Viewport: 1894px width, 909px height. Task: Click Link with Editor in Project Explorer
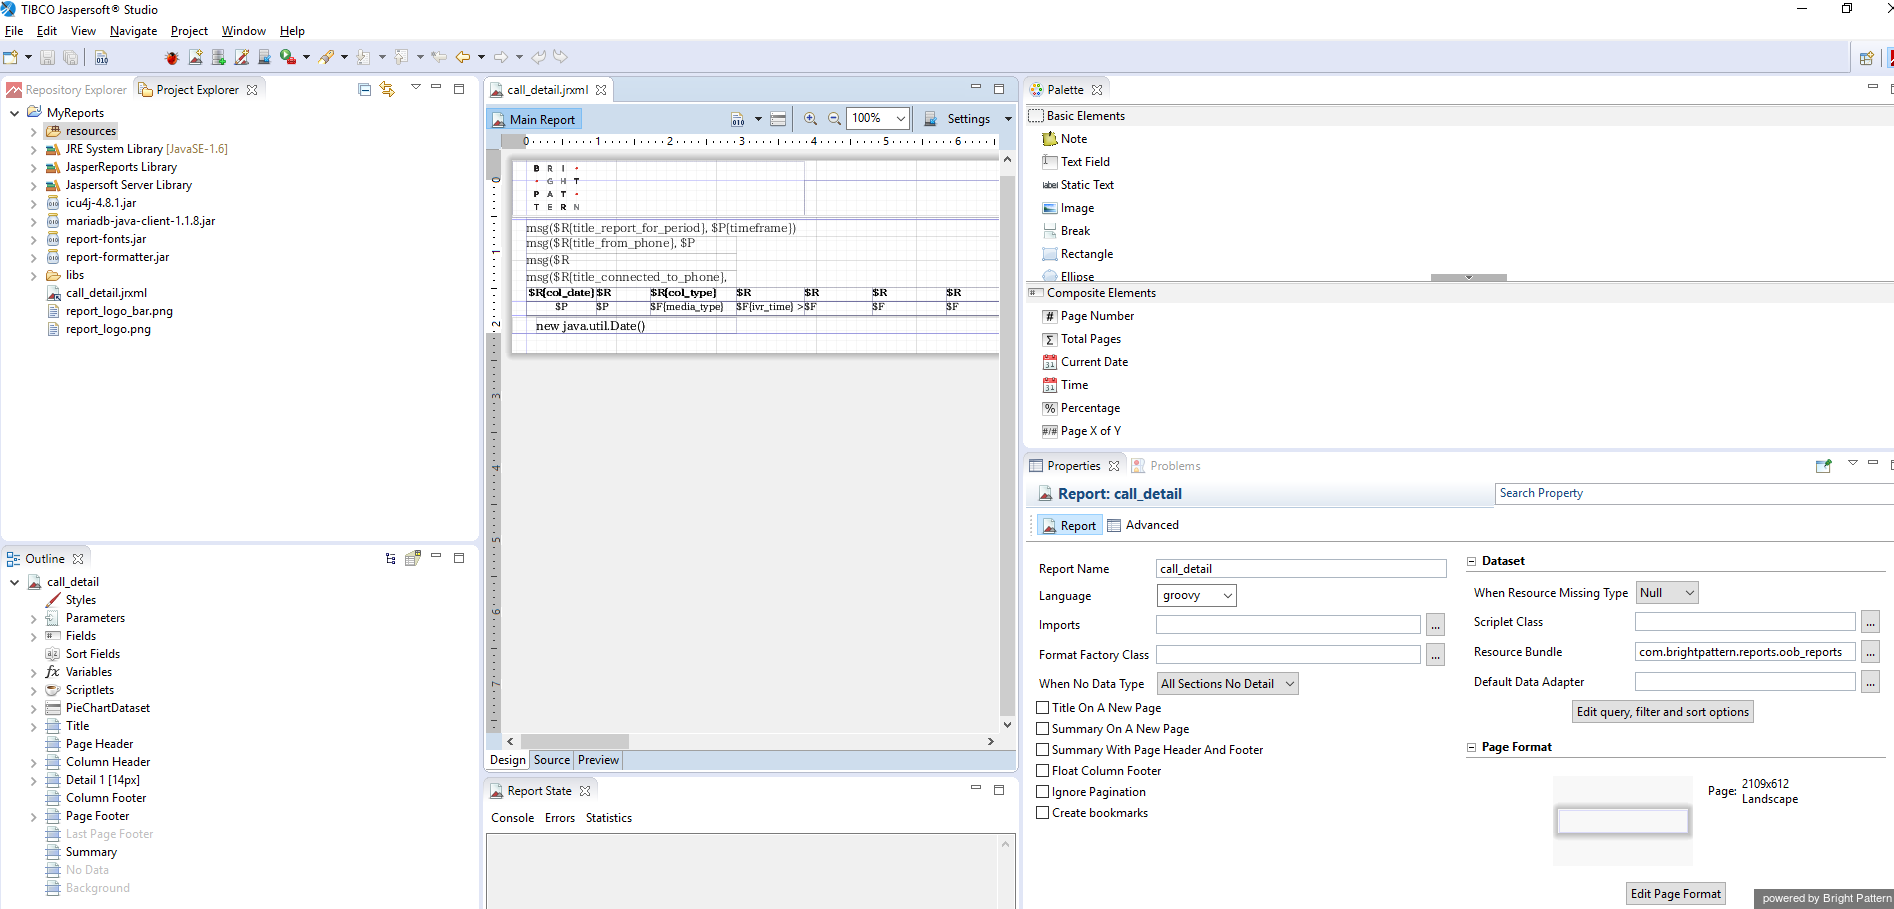(388, 90)
